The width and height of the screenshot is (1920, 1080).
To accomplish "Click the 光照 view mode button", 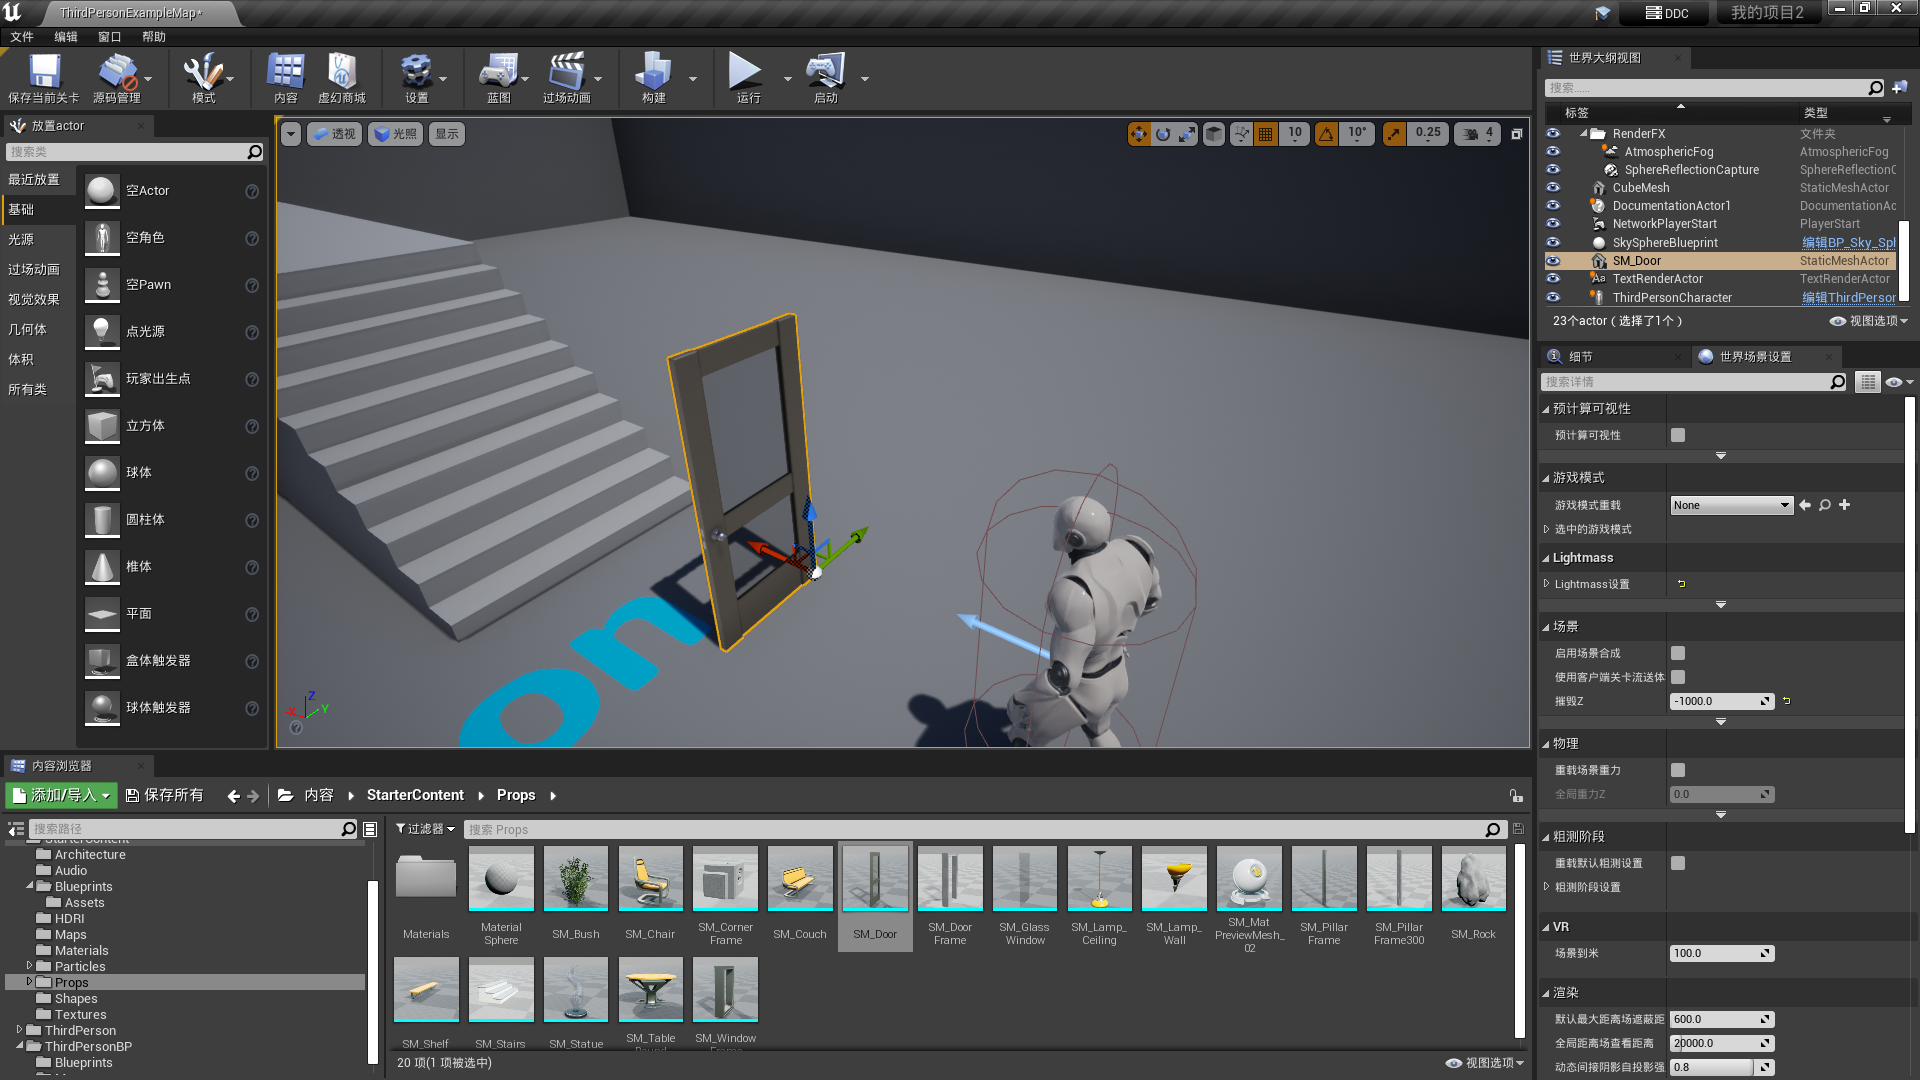I will [395, 134].
